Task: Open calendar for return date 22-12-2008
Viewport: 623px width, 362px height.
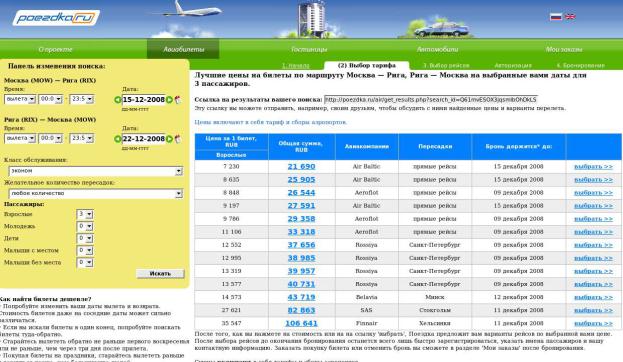Action: [x=178, y=139]
